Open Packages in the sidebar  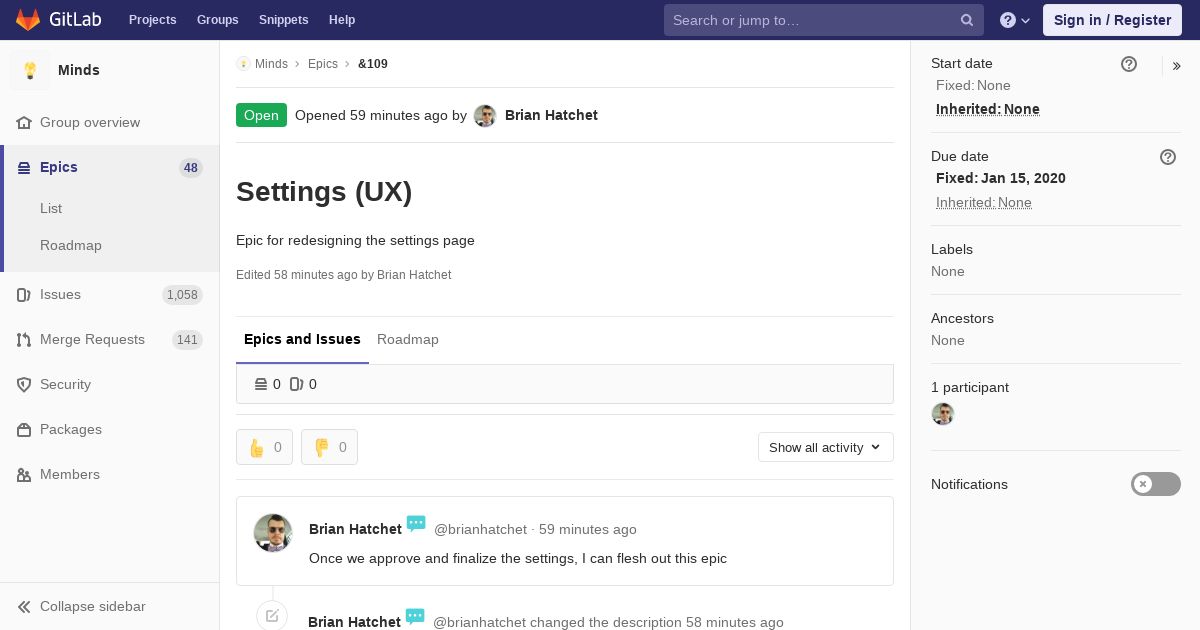71,429
